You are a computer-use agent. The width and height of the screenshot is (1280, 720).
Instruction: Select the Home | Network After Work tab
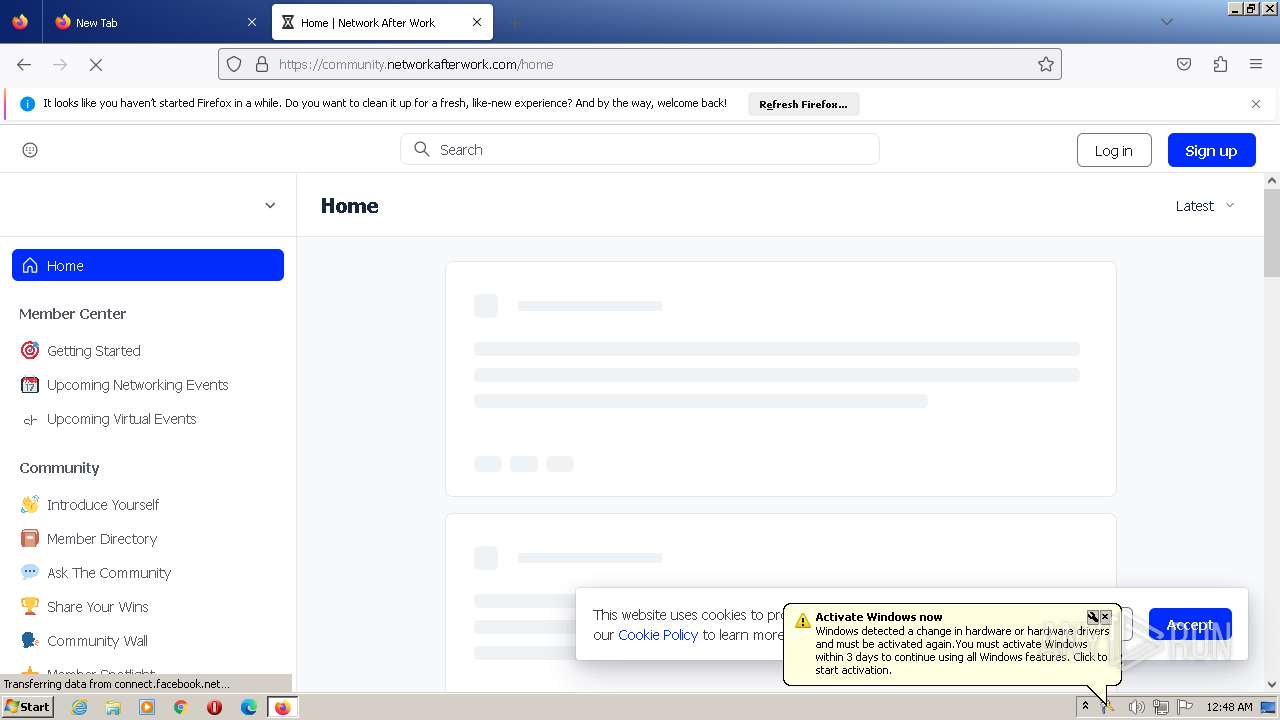tap(383, 22)
